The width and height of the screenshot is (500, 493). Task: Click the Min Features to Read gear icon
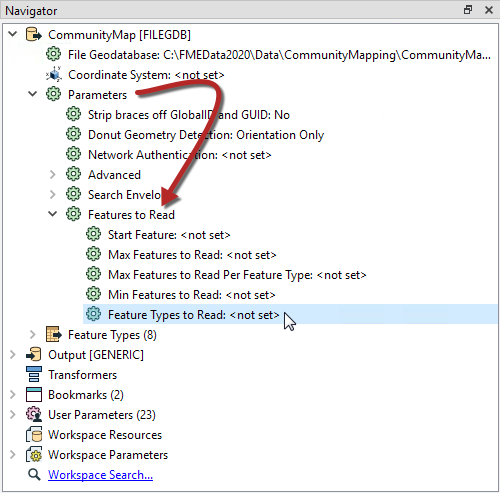(93, 294)
